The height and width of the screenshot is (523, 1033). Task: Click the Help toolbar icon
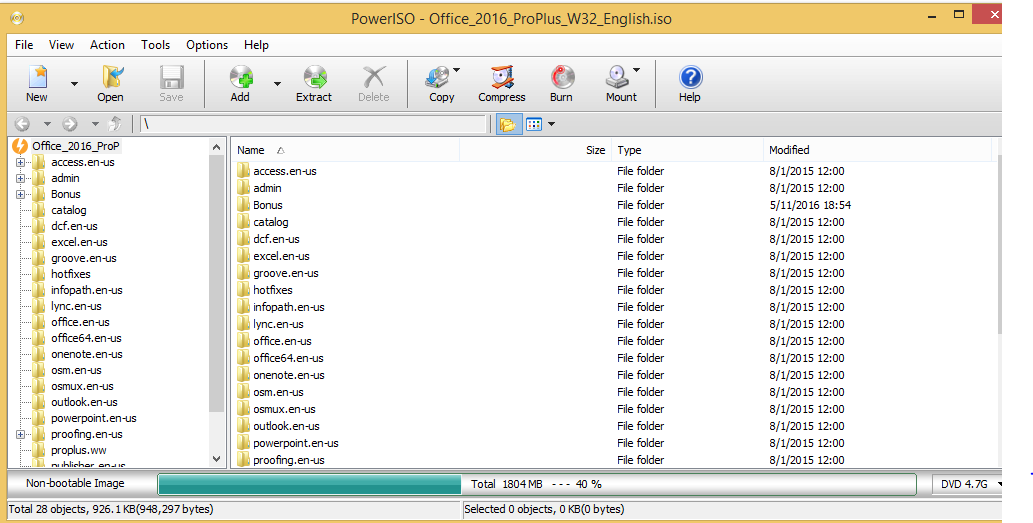(690, 77)
